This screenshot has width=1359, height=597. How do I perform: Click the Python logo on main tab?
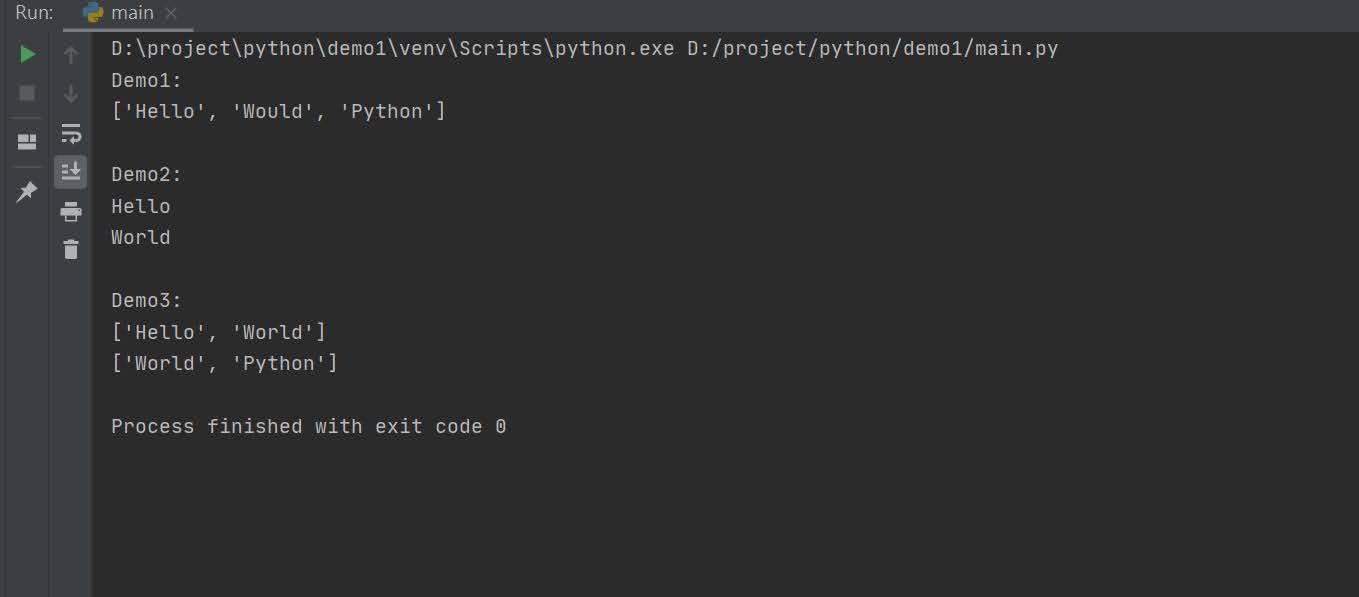(94, 13)
